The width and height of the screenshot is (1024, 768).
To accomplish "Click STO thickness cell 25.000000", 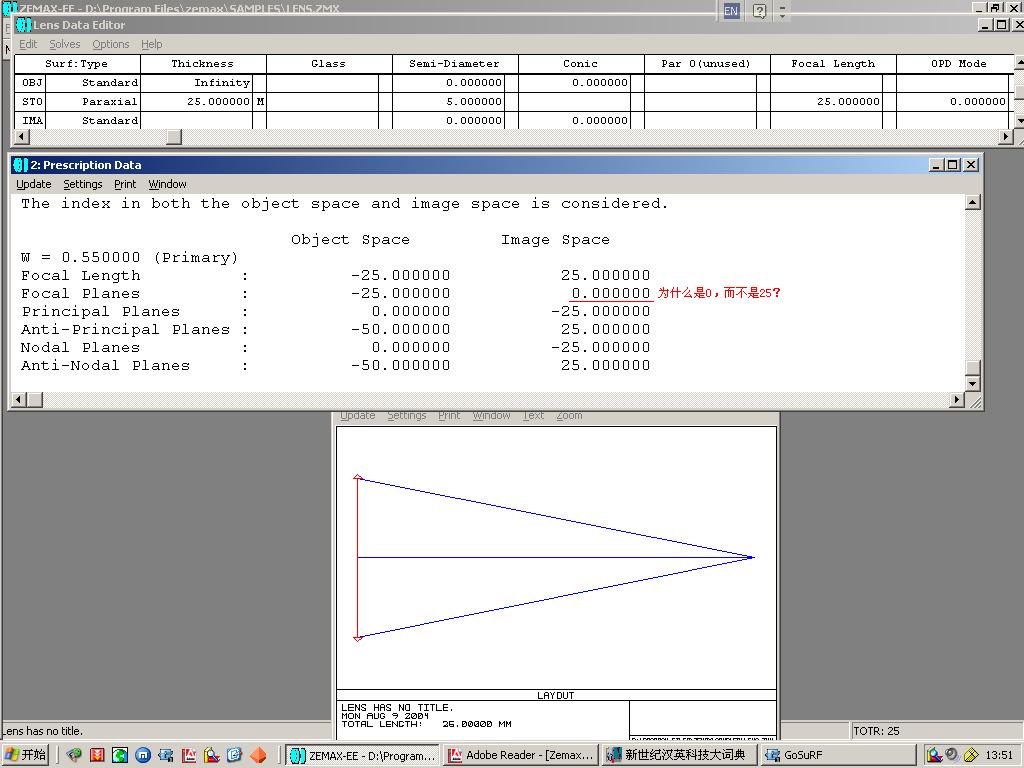I will 197,101.
